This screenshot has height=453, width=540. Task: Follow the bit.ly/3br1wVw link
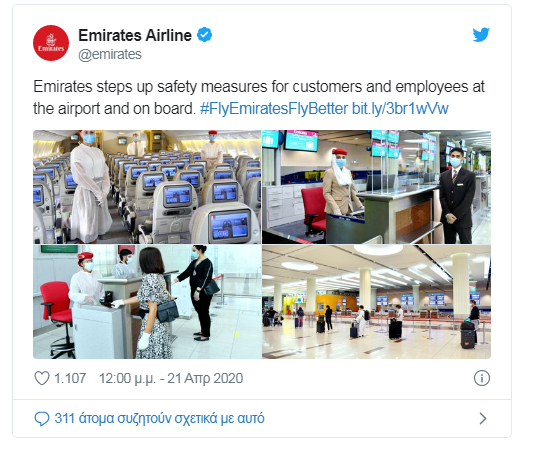(x=400, y=109)
